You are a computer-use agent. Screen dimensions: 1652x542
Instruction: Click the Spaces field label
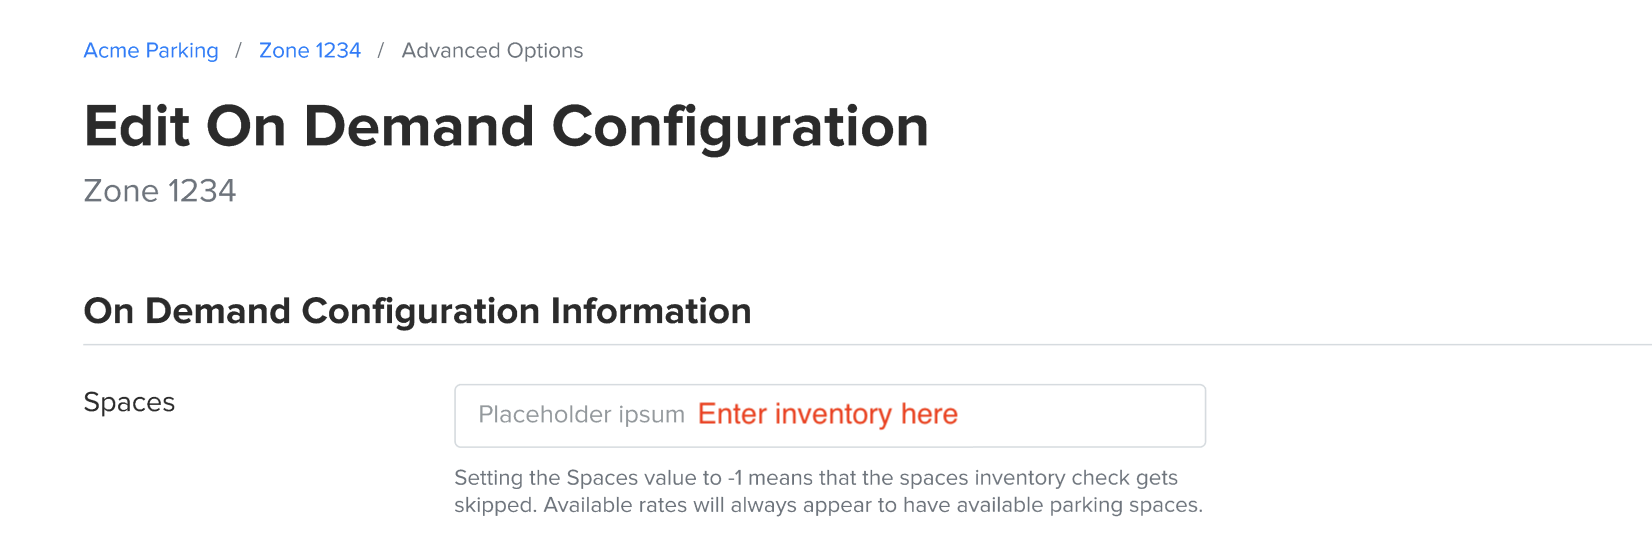click(129, 402)
